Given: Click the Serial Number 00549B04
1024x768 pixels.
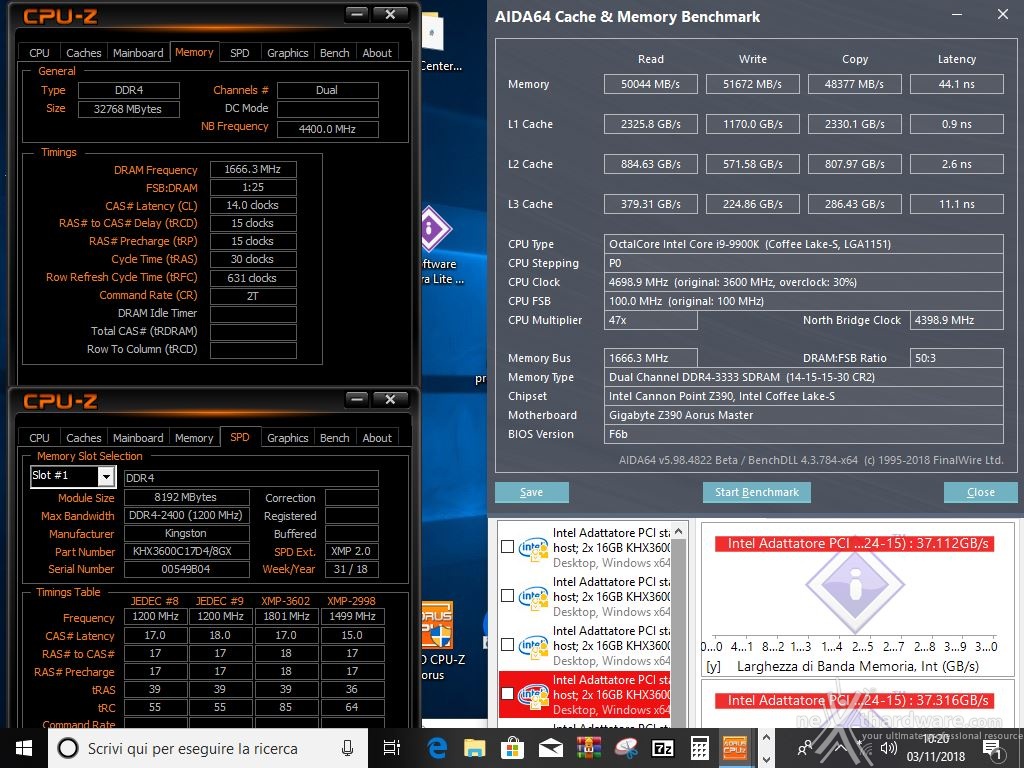Looking at the screenshot, I should point(186,569).
